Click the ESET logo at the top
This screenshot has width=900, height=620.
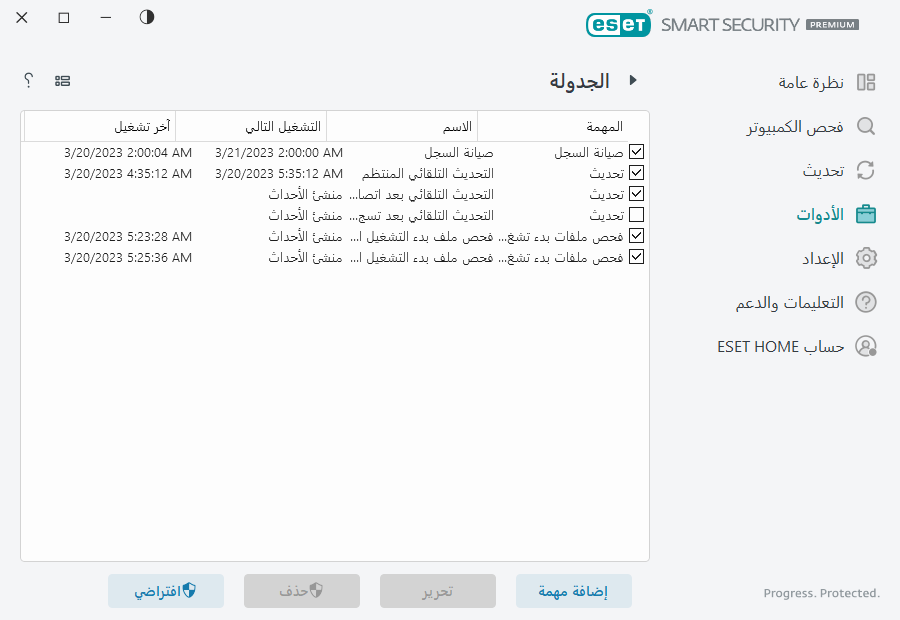pyautogui.click(x=618, y=24)
